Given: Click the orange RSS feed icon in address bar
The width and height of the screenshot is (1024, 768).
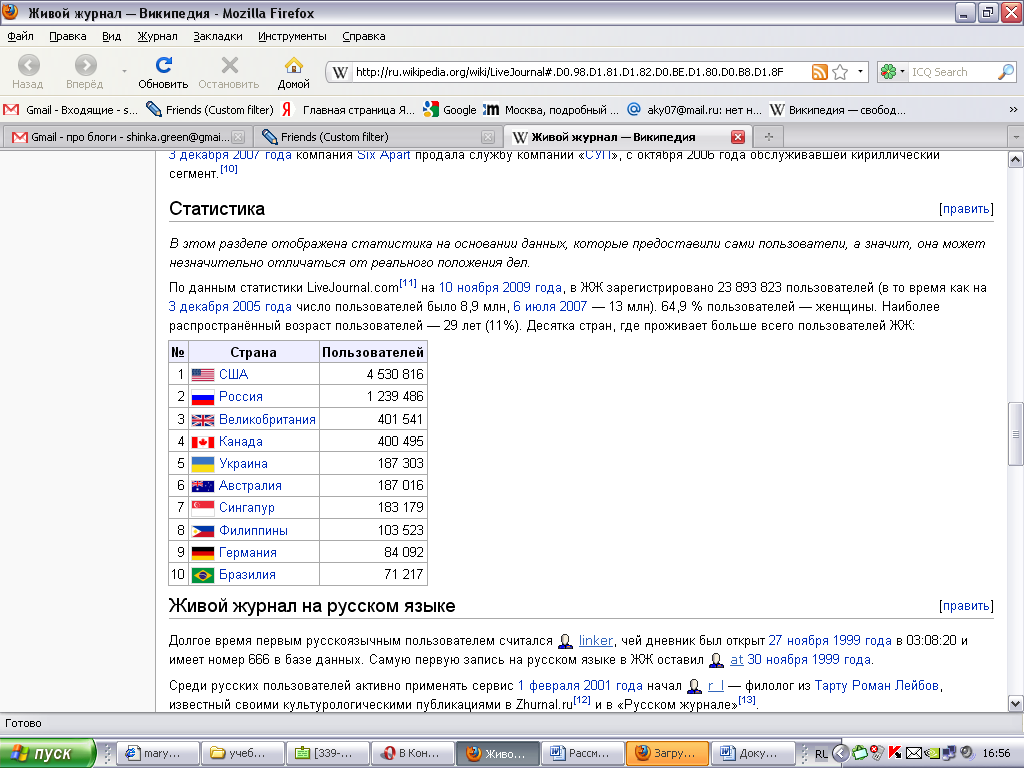Looking at the screenshot, I should 820,72.
